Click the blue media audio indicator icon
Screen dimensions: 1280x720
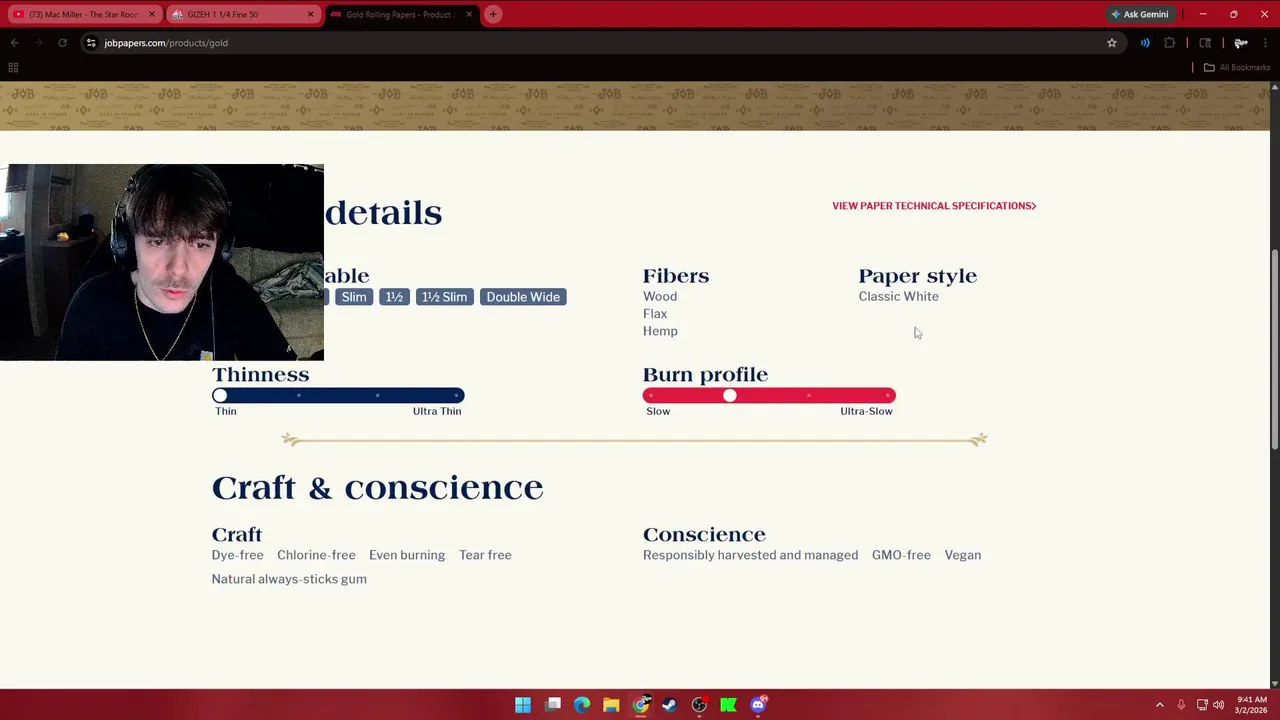coord(1145,43)
